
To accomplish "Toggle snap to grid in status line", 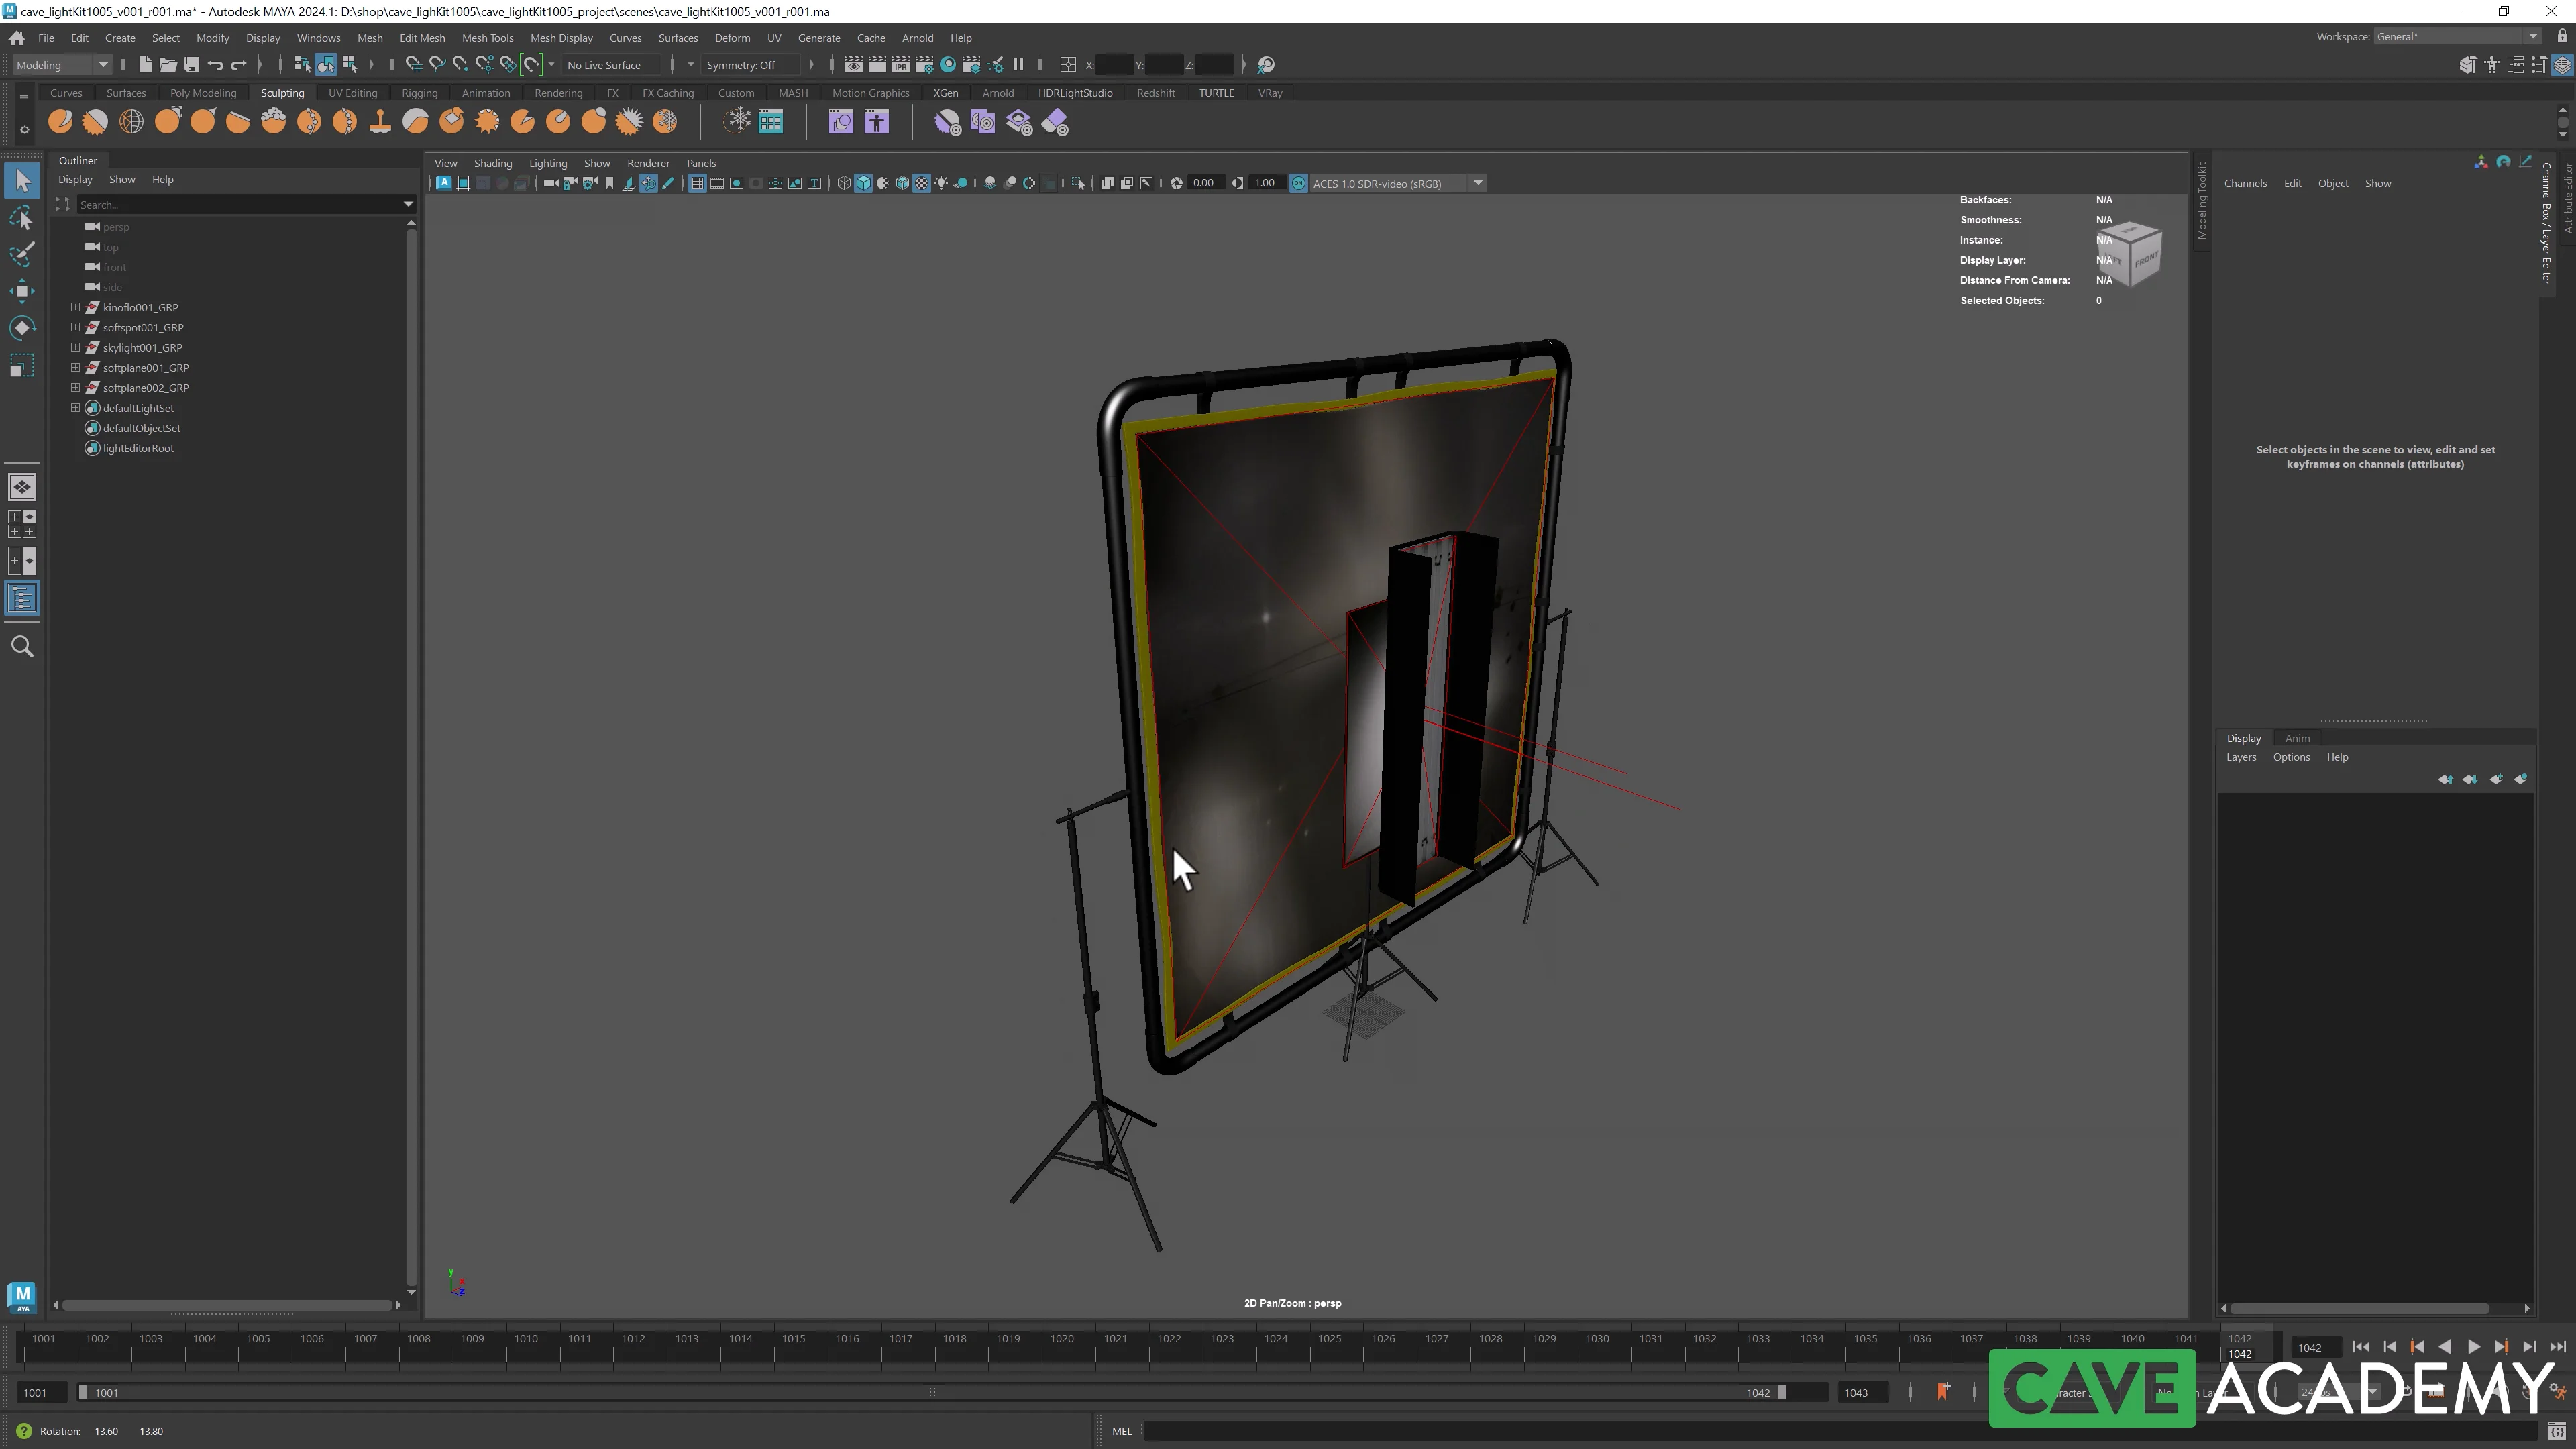I will tap(413, 64).
